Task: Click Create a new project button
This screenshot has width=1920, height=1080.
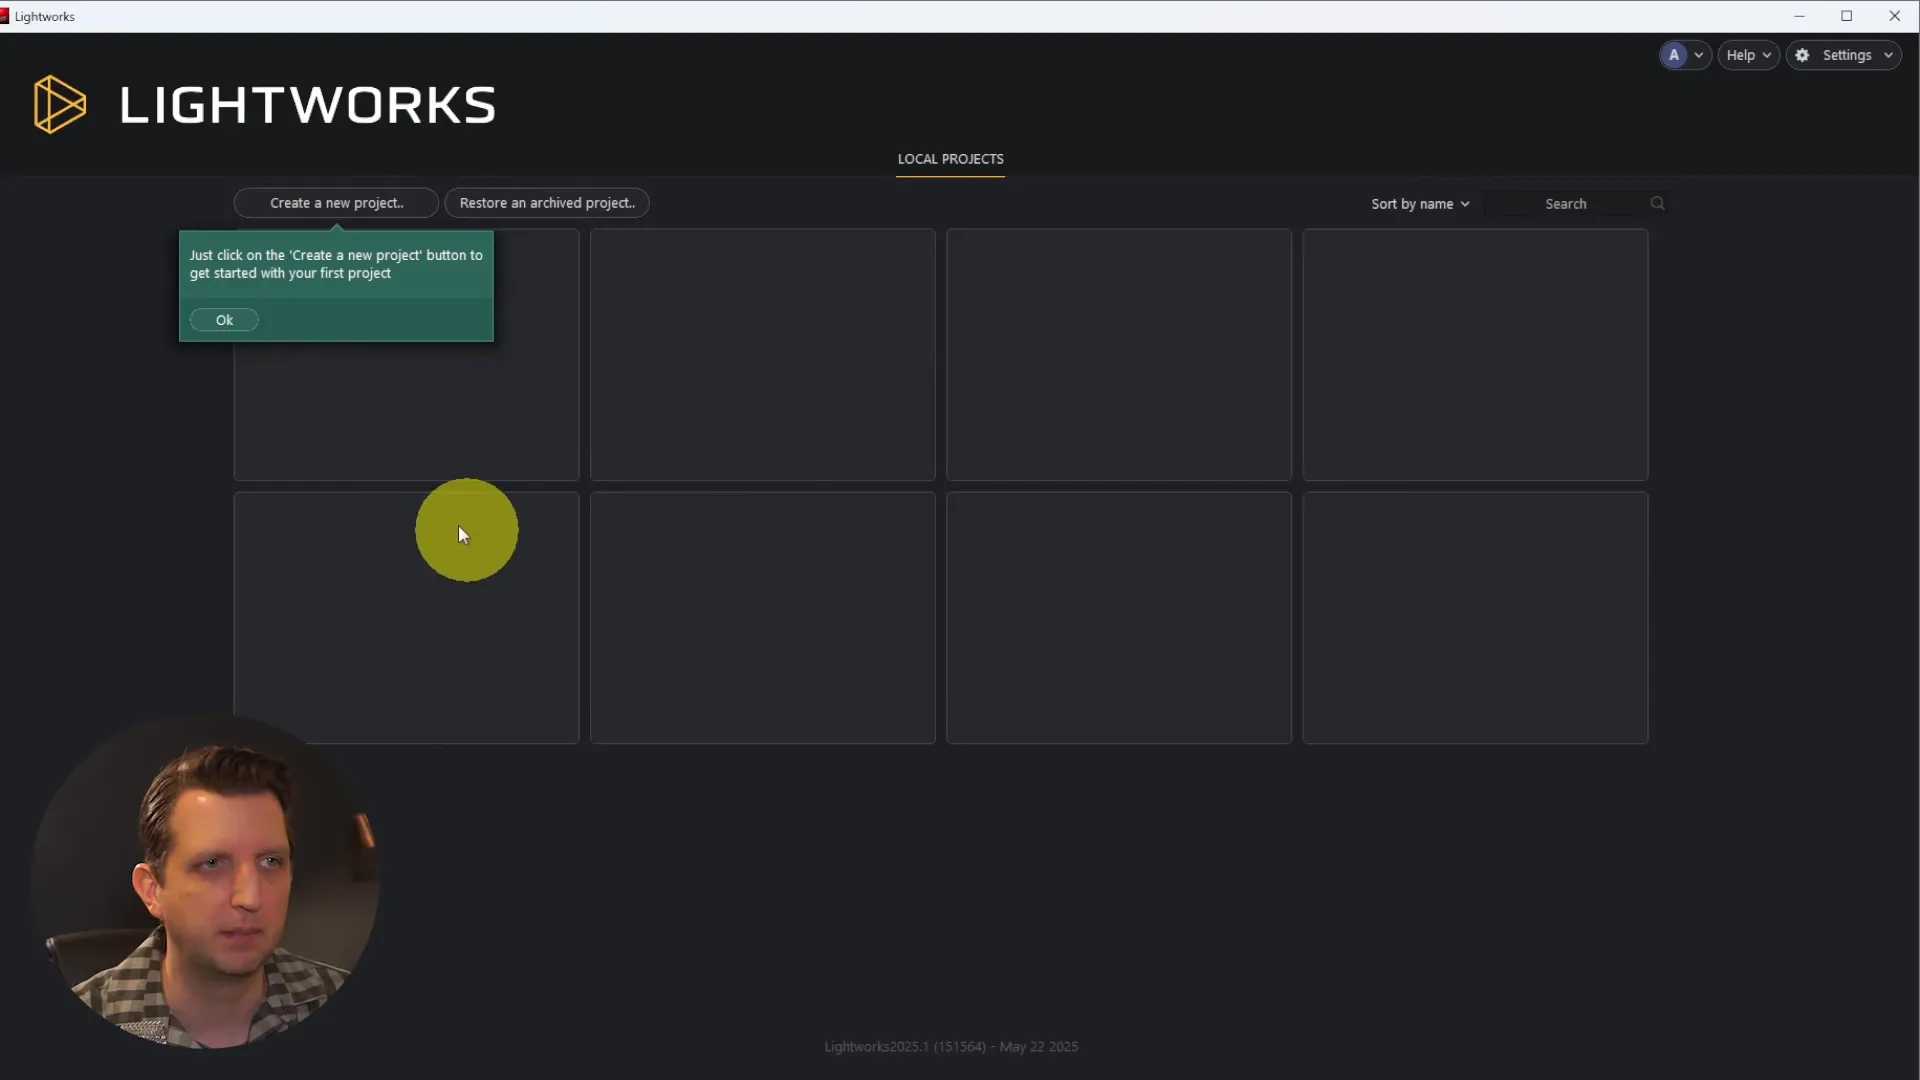Action: coord(336,203)
